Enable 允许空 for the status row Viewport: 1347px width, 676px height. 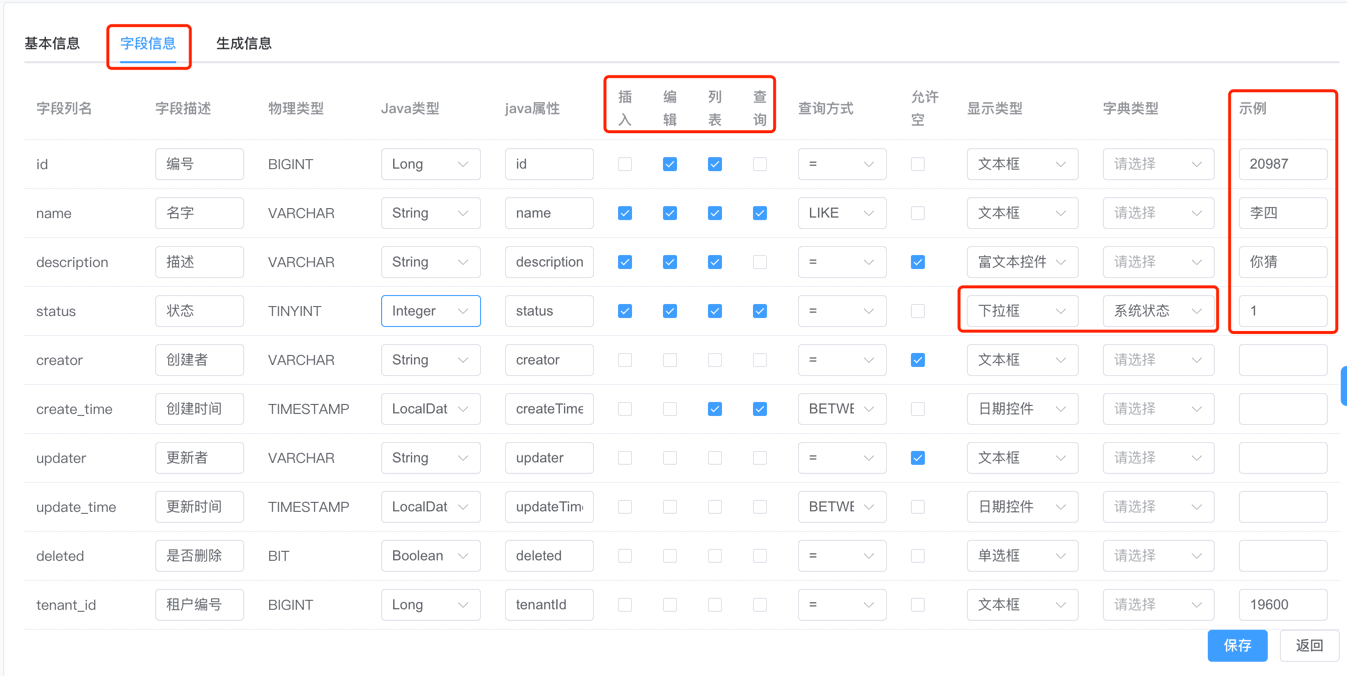[x=917, y=310]
